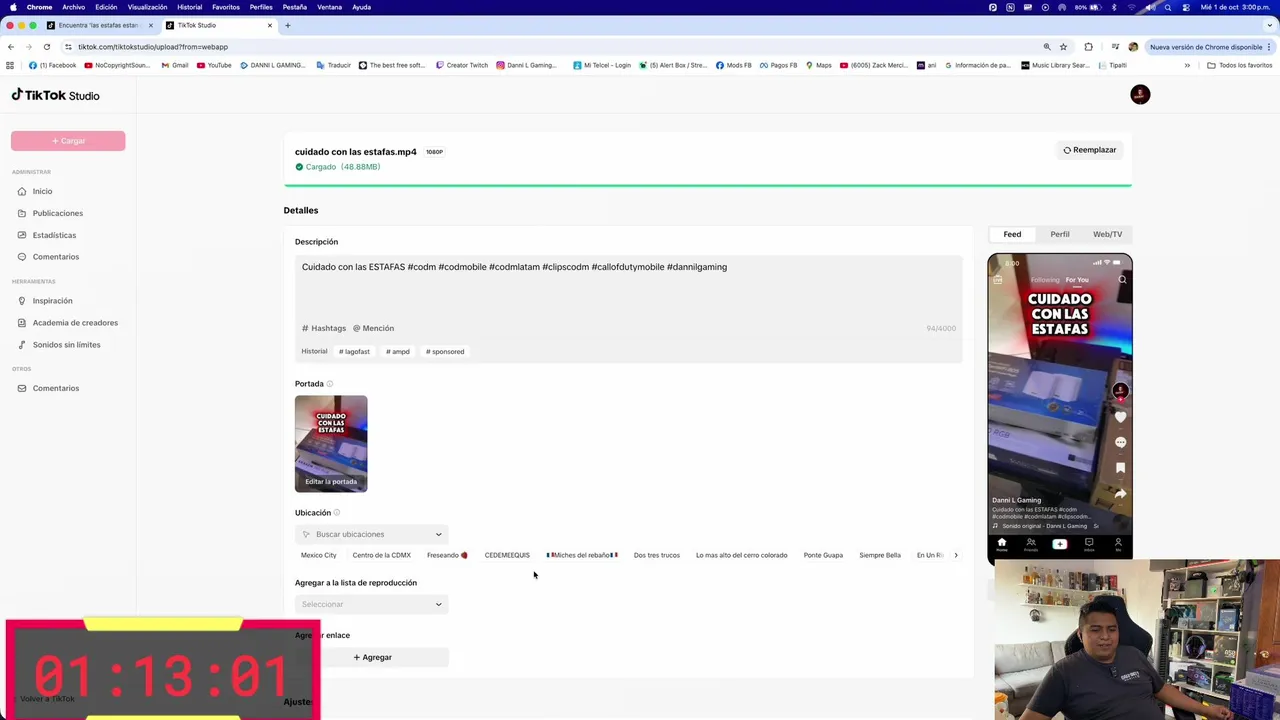
Task: Choose the Ponte Guapa location
Action: pos(823,555)
